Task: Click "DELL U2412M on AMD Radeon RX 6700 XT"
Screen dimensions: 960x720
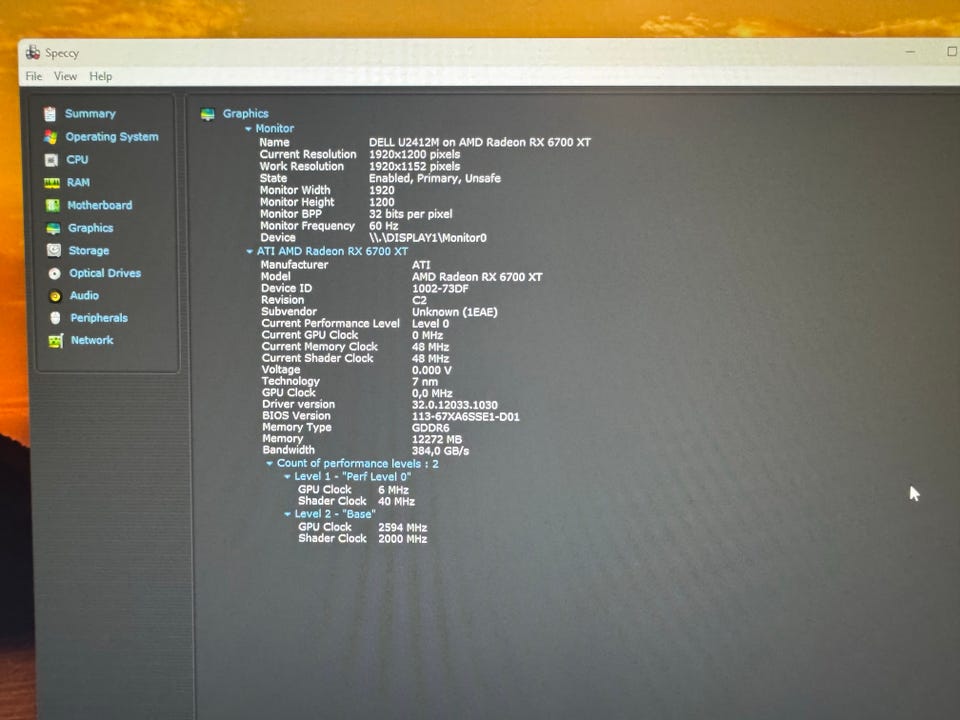Action: click(480, 143)
